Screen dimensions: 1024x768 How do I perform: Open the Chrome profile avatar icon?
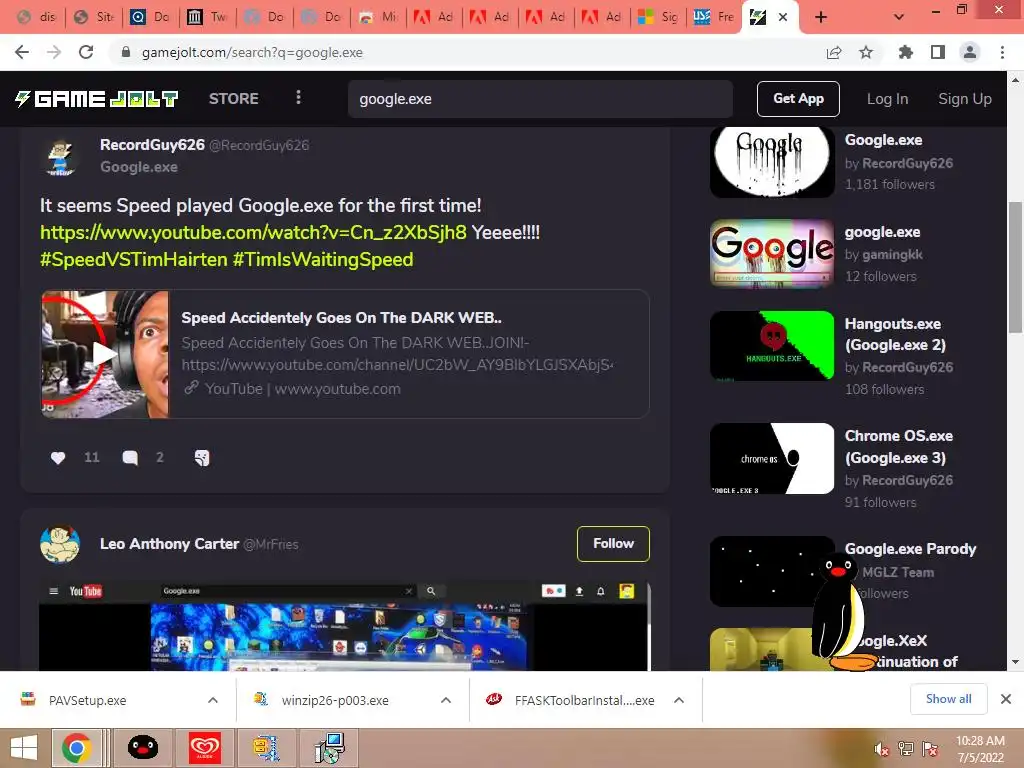[970, 52]
